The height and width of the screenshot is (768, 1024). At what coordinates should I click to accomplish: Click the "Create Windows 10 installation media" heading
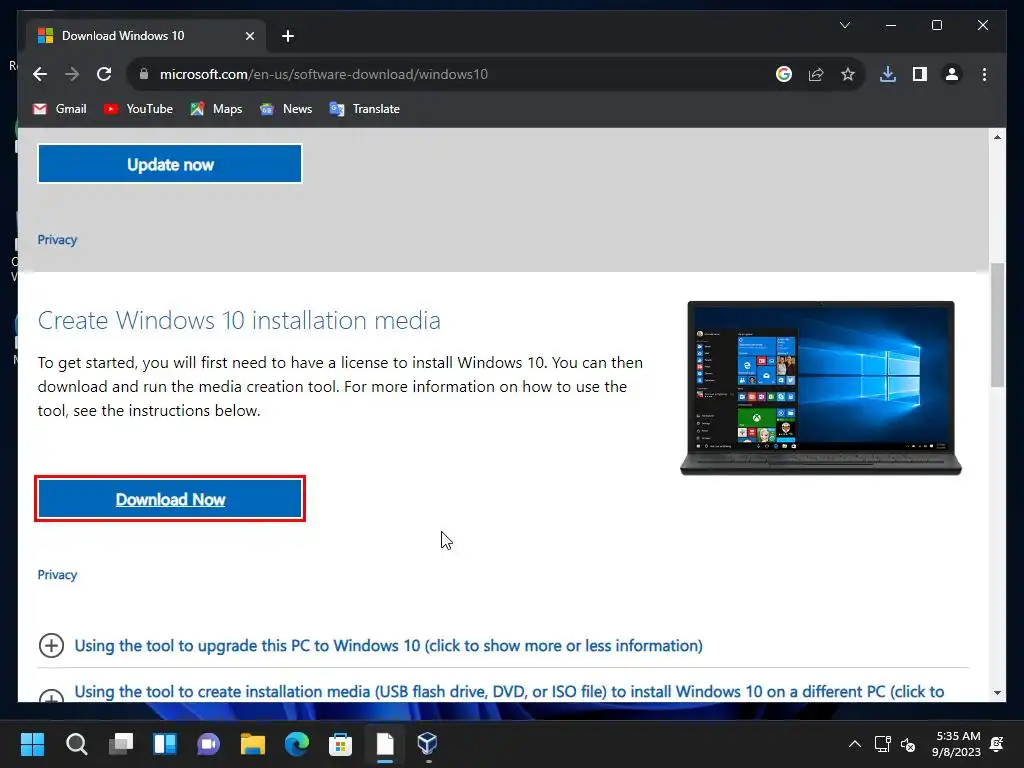(239, 321)
